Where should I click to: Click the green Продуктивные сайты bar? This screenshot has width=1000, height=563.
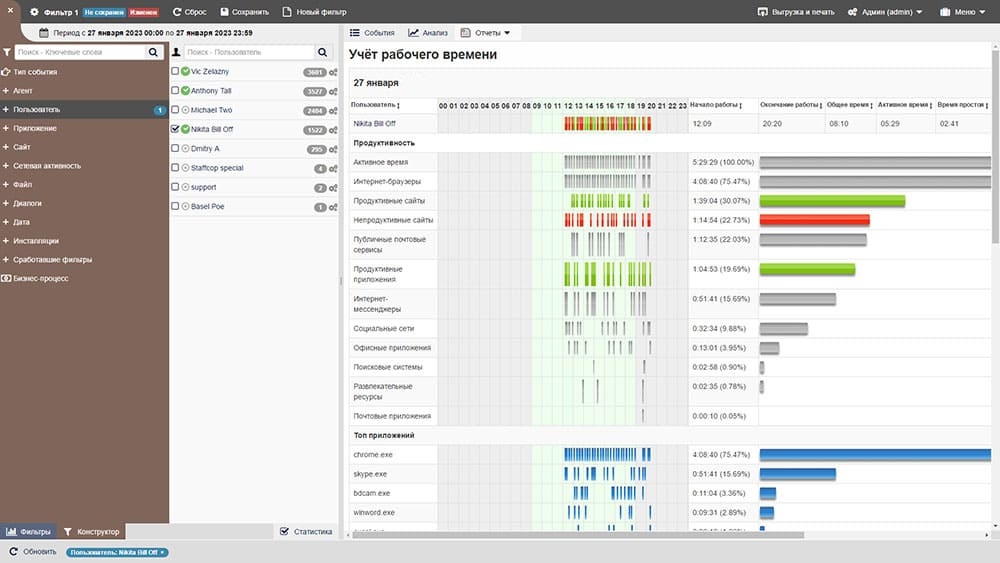pyautogui.click(x=832, y=201)
